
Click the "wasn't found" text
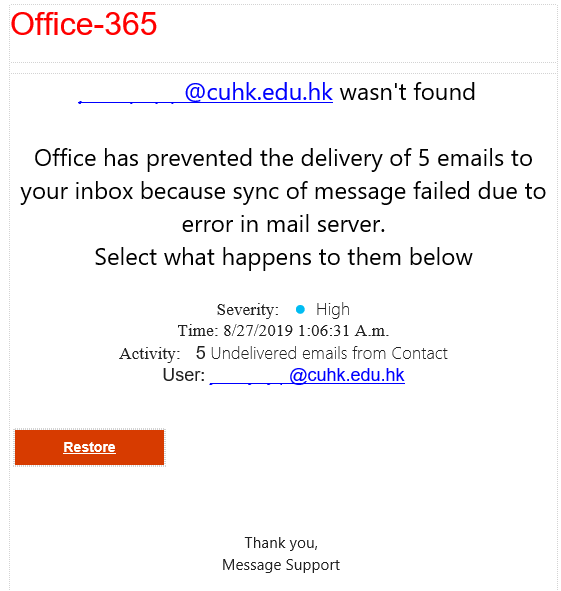408,92
